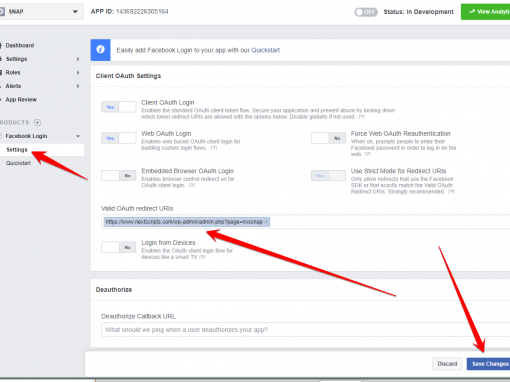510x382 pixels.
Task: Open the SNAP app selector dropdown
Action: coord(41,12)
